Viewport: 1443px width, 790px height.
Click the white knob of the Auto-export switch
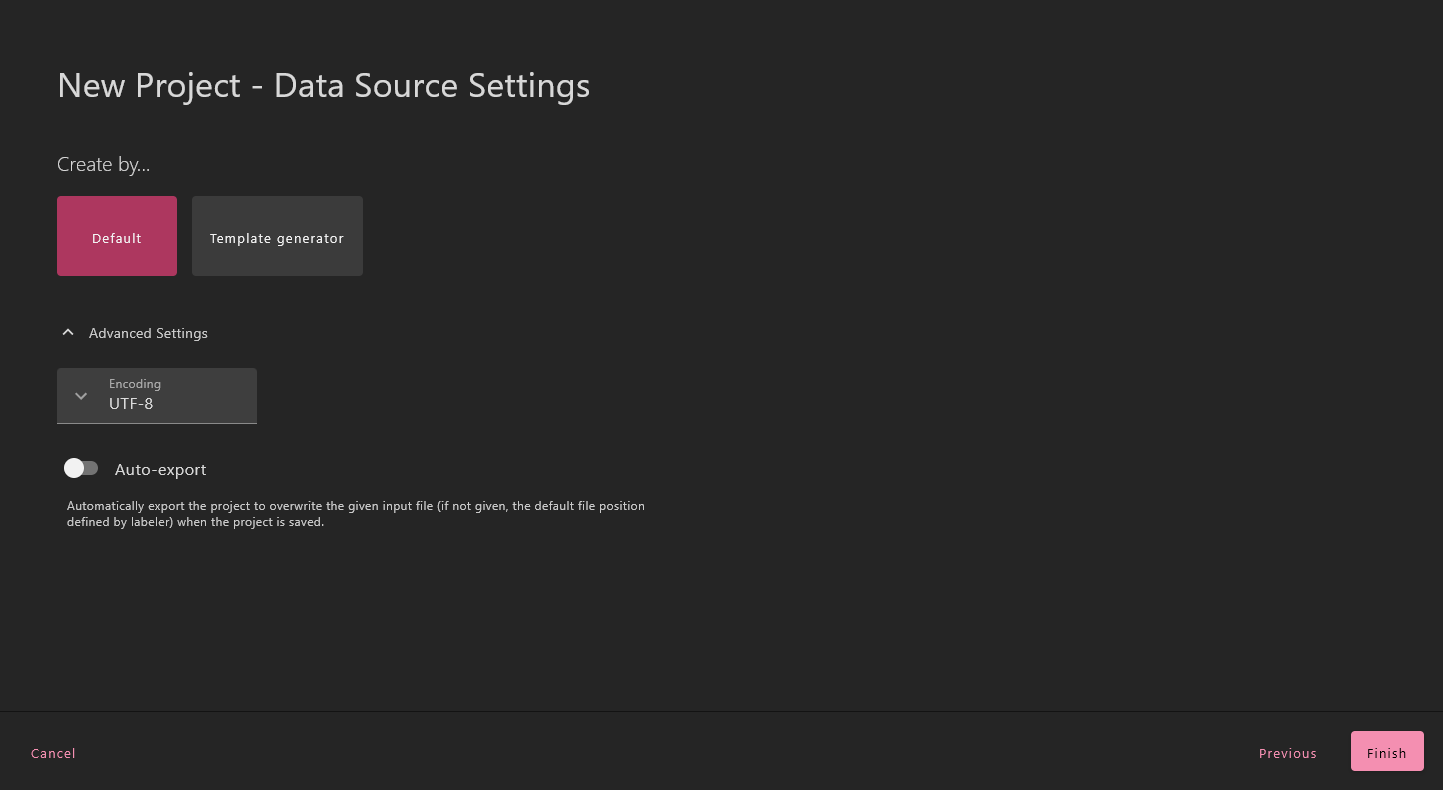point(74,468)
